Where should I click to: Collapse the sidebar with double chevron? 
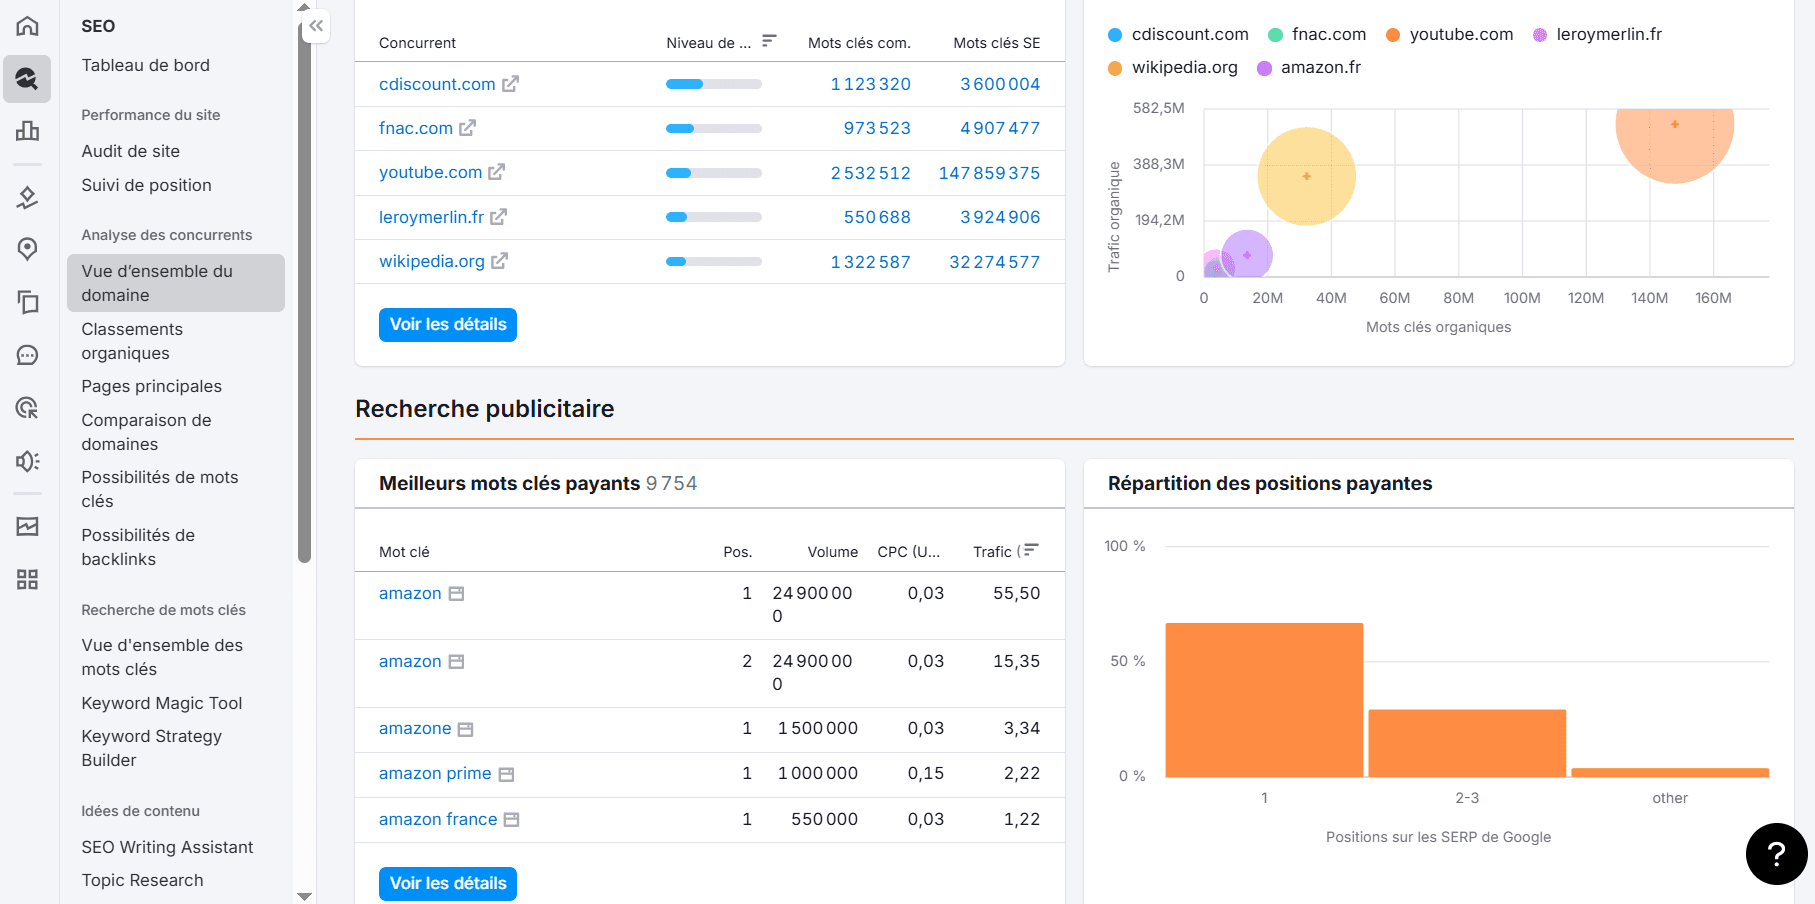click(316, 26)
